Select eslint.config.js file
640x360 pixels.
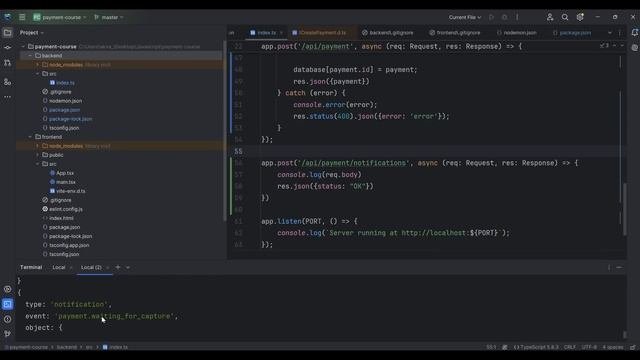66,209
